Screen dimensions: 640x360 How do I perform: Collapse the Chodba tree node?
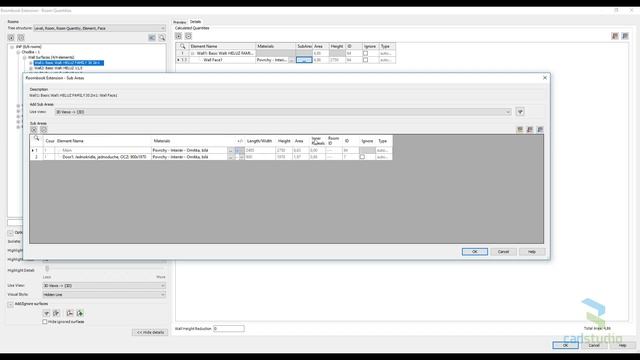pyautogui.click(x=18, y=52)
